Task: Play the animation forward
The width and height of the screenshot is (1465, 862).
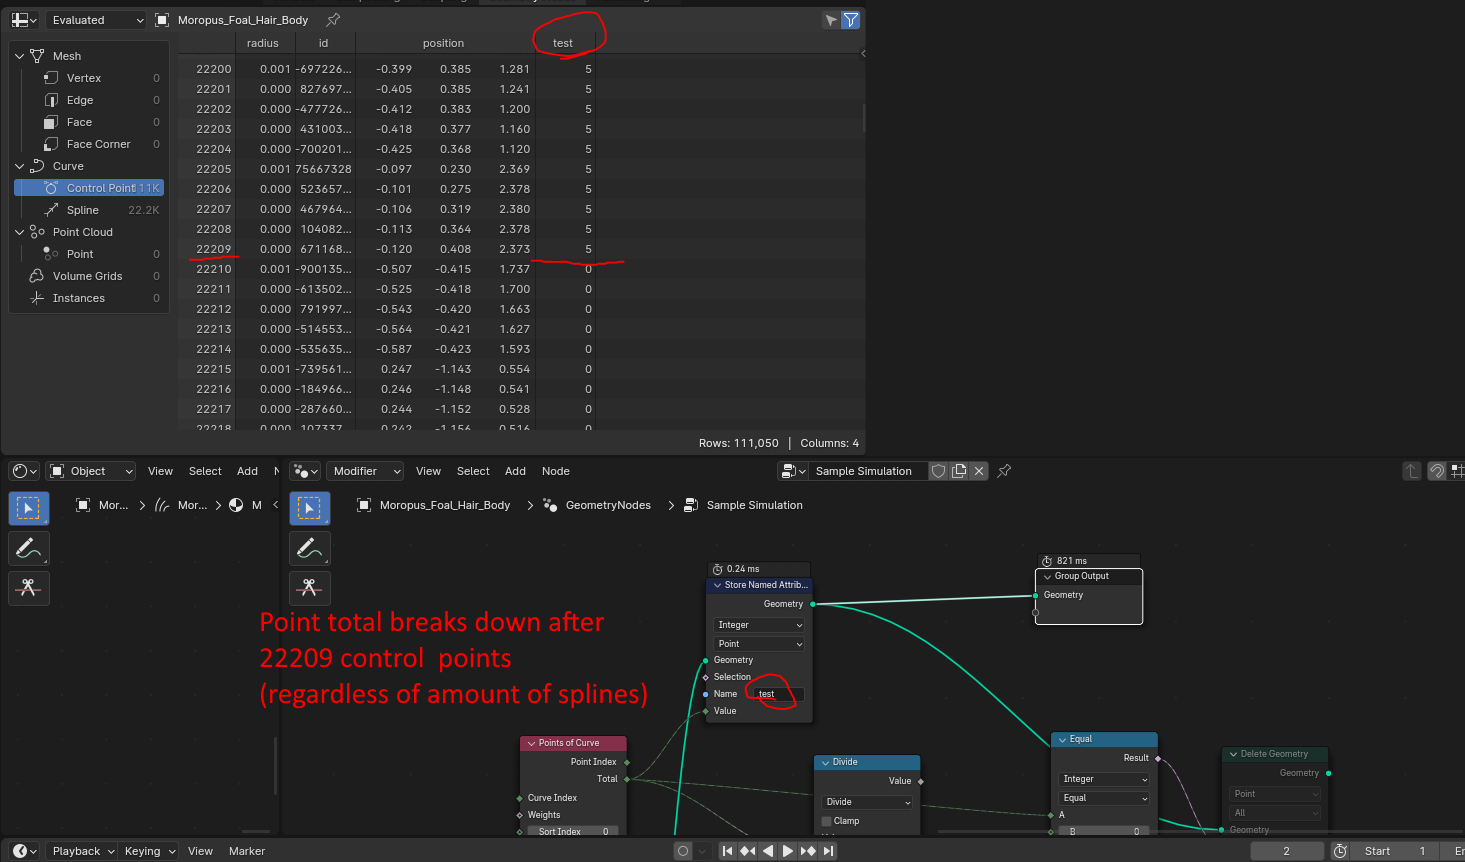Action: tap(788, 851)
